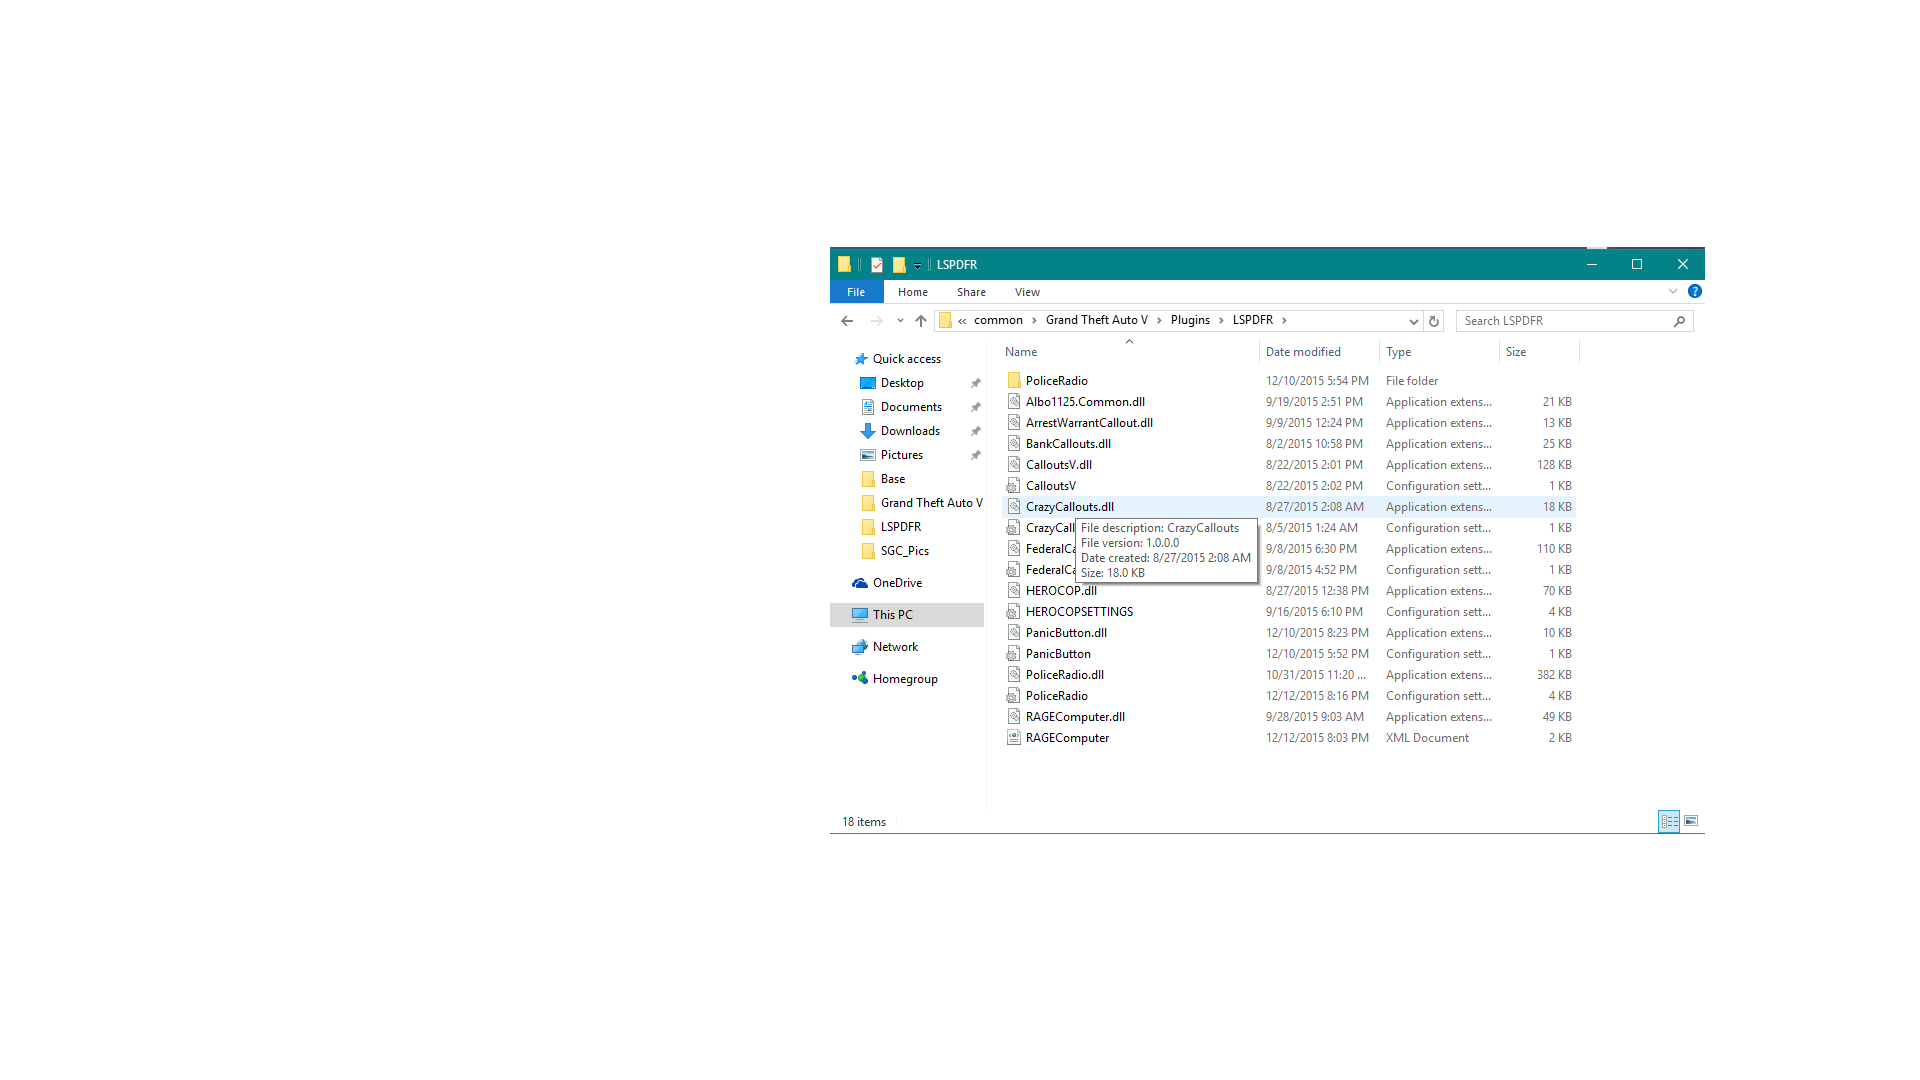Click the Up one level arrow
Screen dimensions: 1920x1080
(x=921, y=321)
